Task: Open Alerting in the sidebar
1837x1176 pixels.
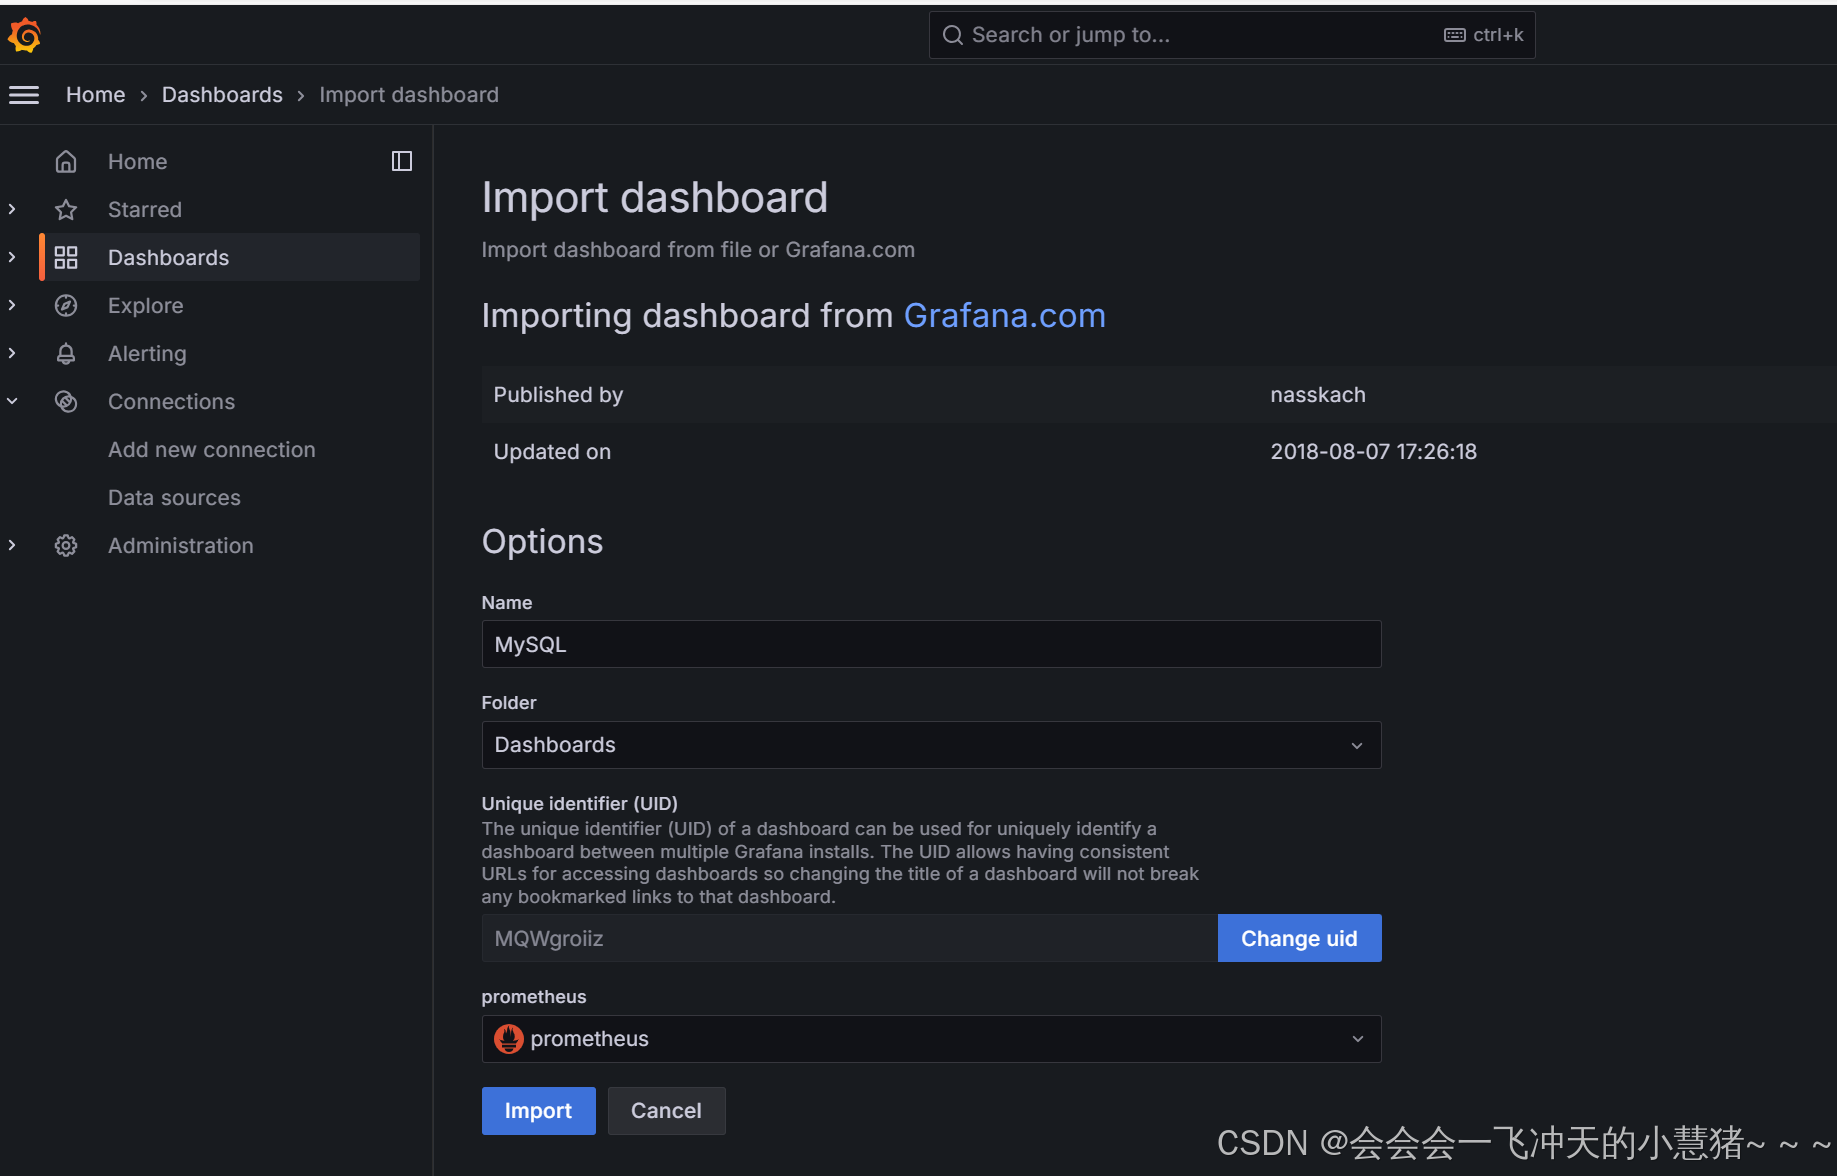Action: (147, 353)
